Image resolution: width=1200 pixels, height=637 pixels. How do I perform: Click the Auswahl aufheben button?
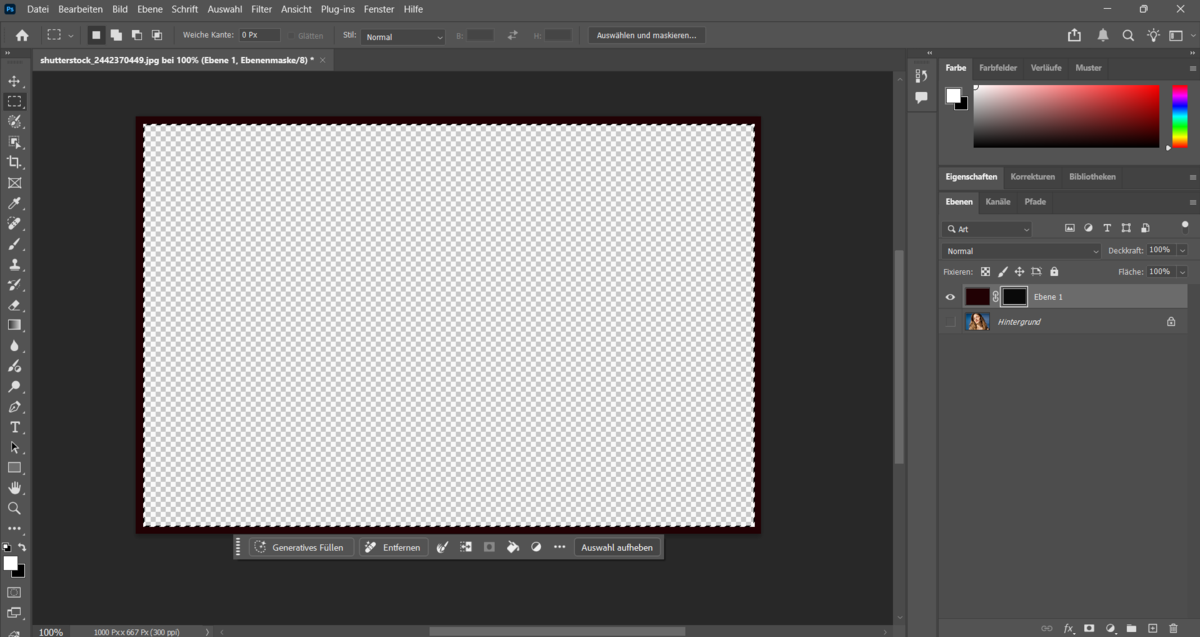coord(617,547)
